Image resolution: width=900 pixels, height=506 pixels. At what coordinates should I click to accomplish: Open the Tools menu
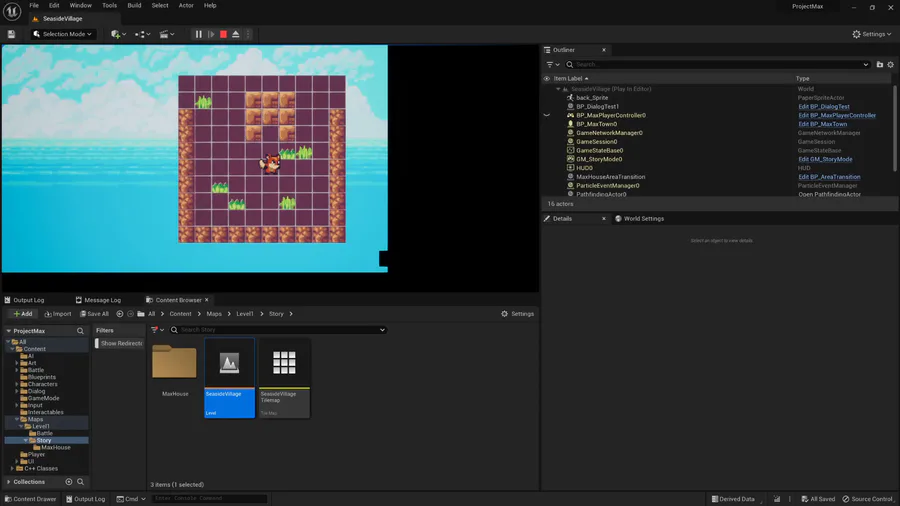(109, 5)
